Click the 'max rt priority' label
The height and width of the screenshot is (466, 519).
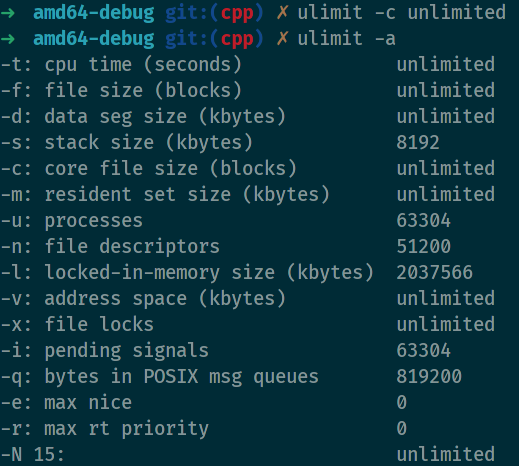tap(127, 429)
